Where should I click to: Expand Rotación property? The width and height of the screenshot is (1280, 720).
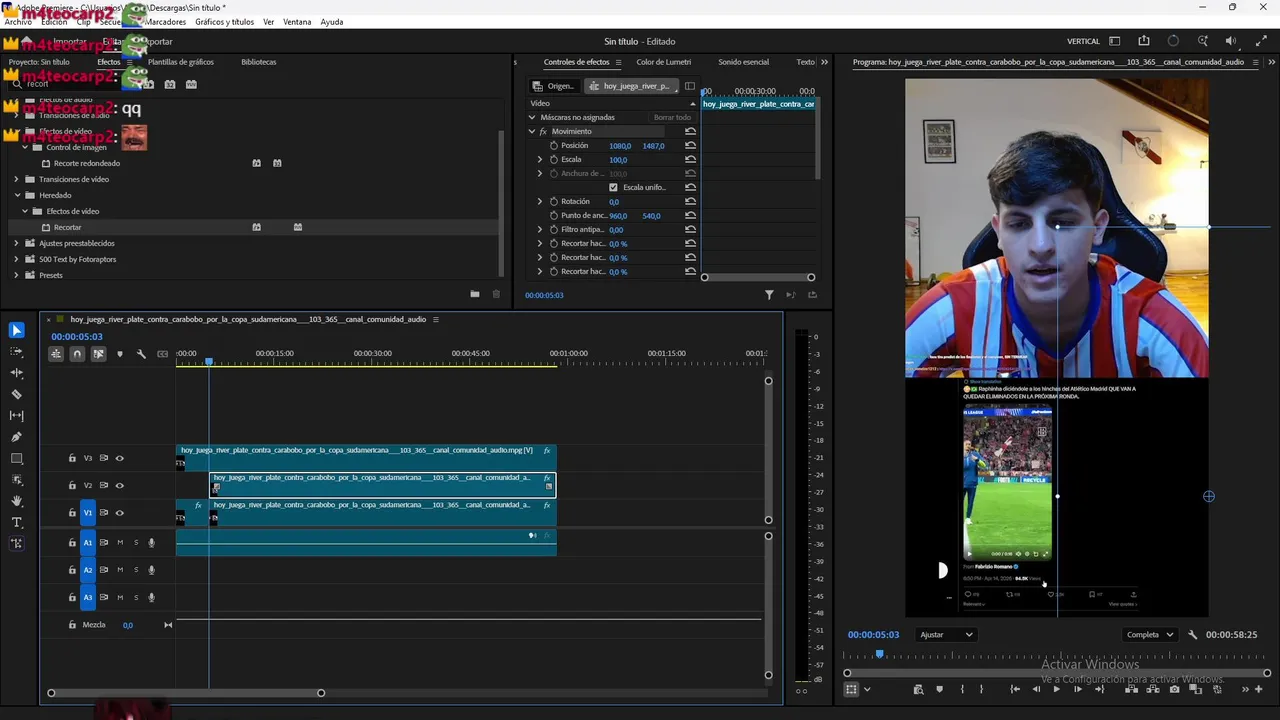[x=540, y=202]
